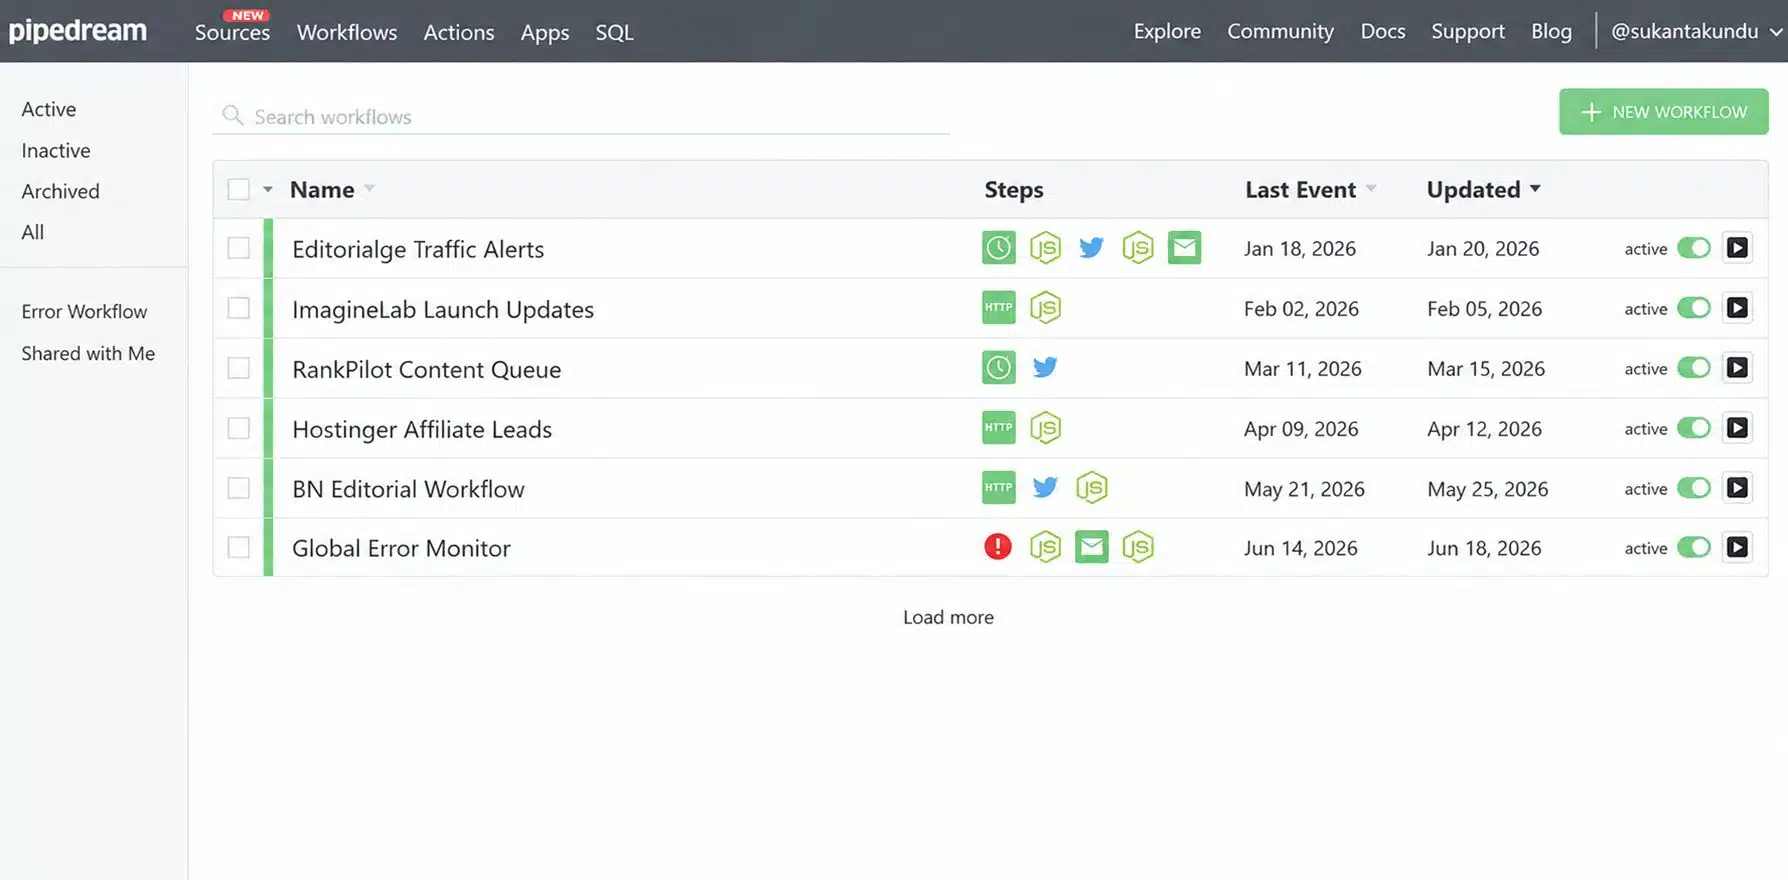Click the last Node.js step in Global Error Monitor
Image resolution: width=1788 pixels, height=880 pixels.
(1138, 547)
